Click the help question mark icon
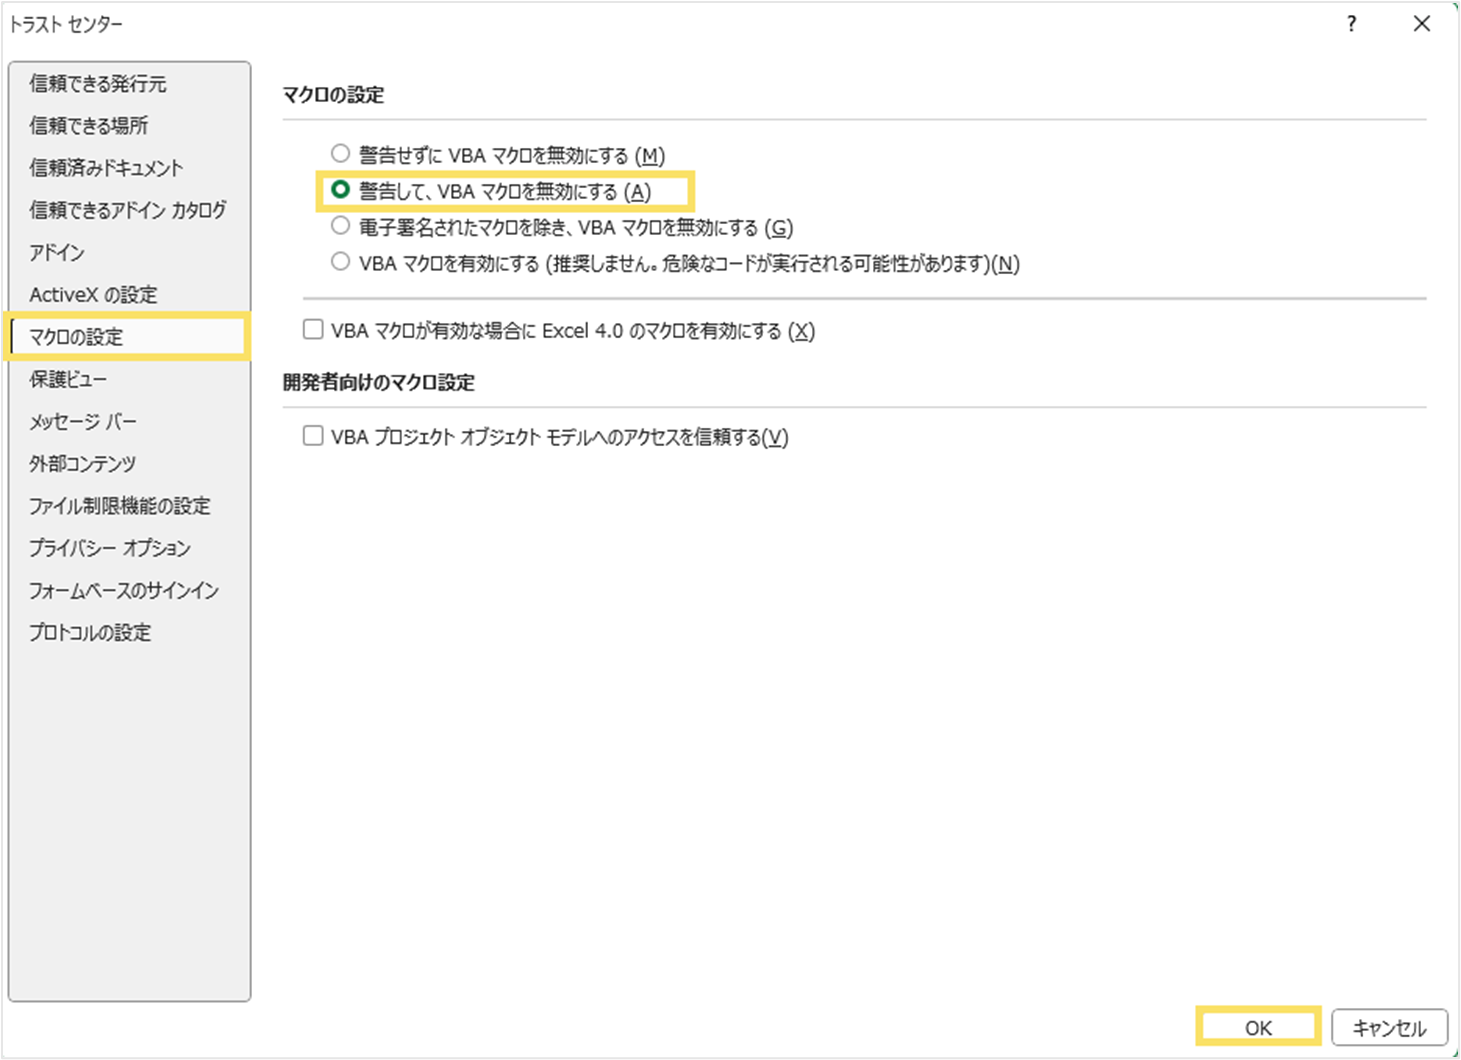Viewport: 1461px width, 1060px height. [1351, 24]
